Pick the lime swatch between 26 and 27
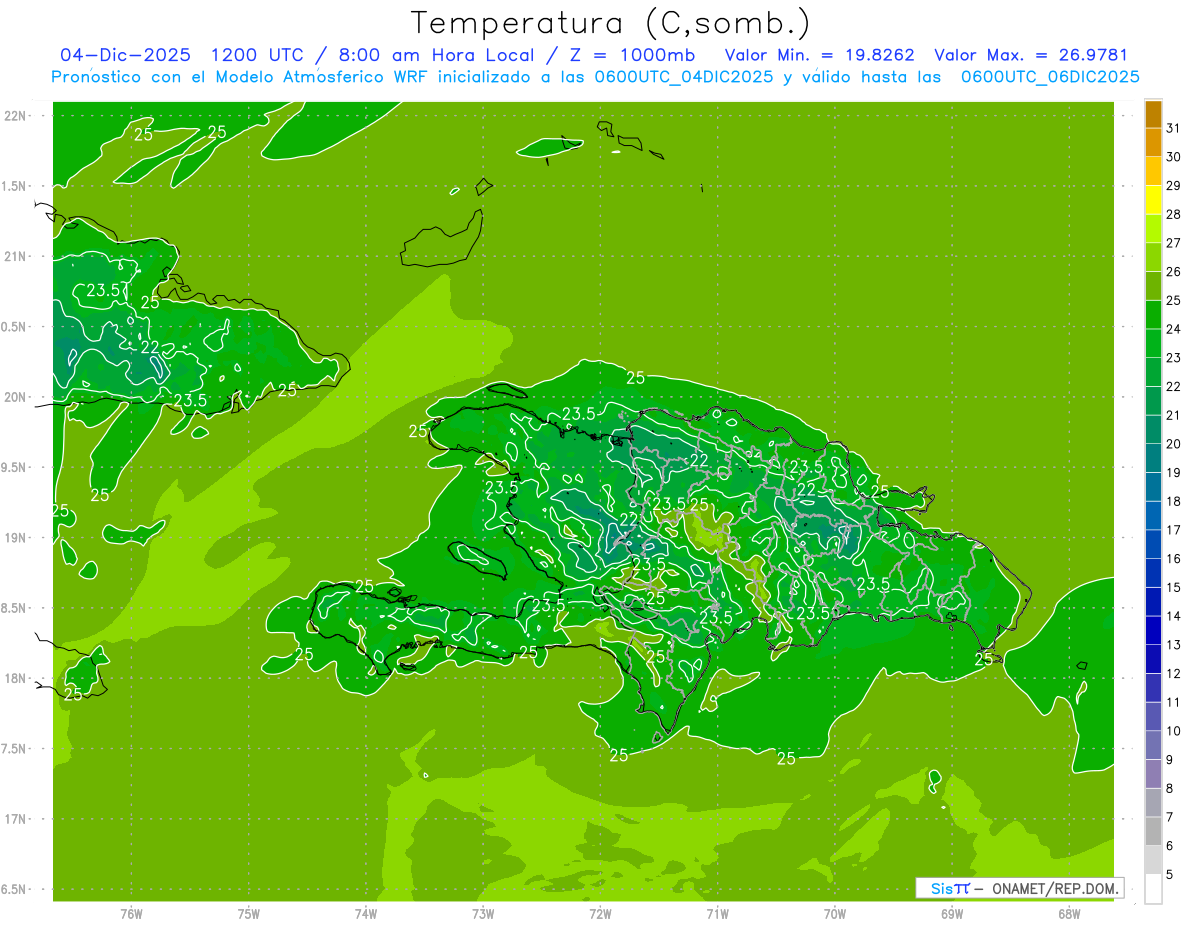The height and width of the screenshot is (927, 1200). 1153,258
